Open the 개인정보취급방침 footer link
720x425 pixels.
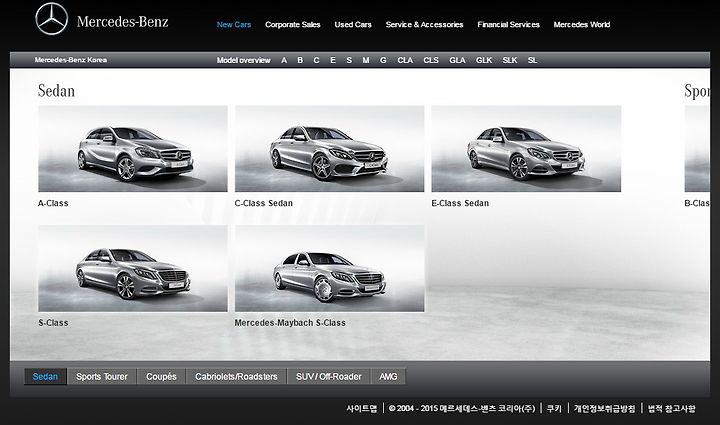coord(605,408)
